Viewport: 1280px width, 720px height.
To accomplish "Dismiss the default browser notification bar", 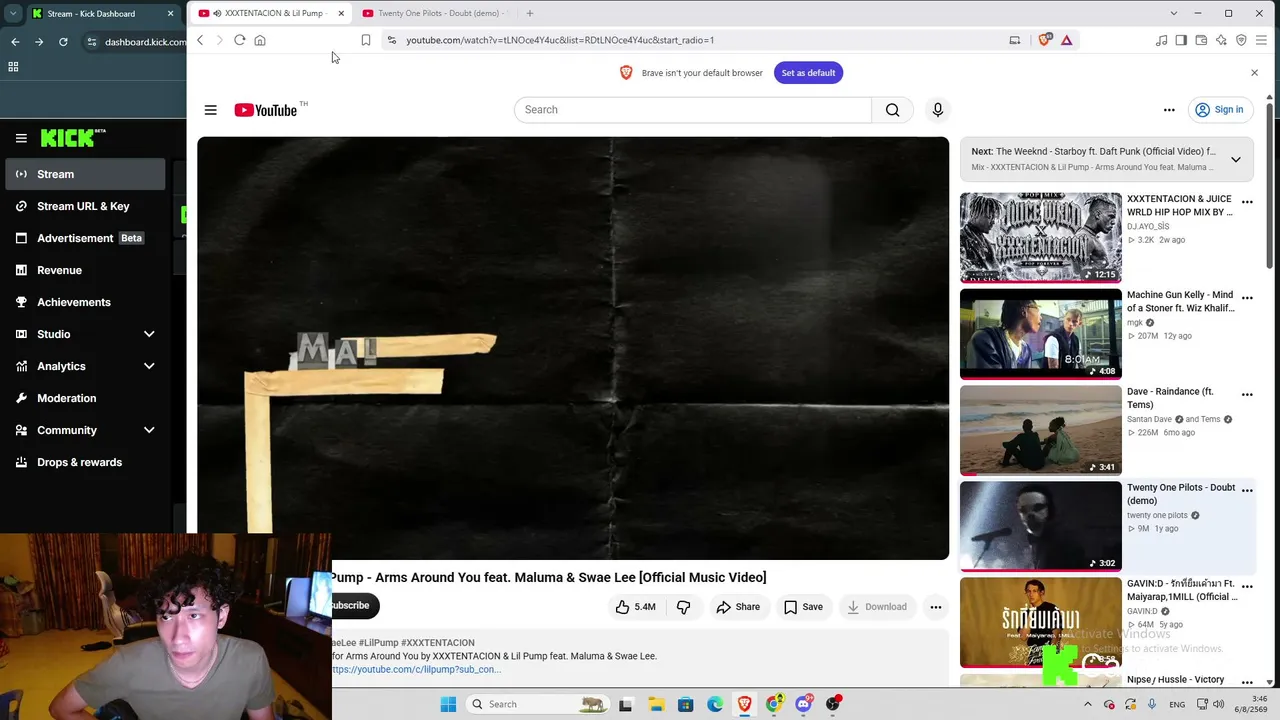I will pos(1254,73).
